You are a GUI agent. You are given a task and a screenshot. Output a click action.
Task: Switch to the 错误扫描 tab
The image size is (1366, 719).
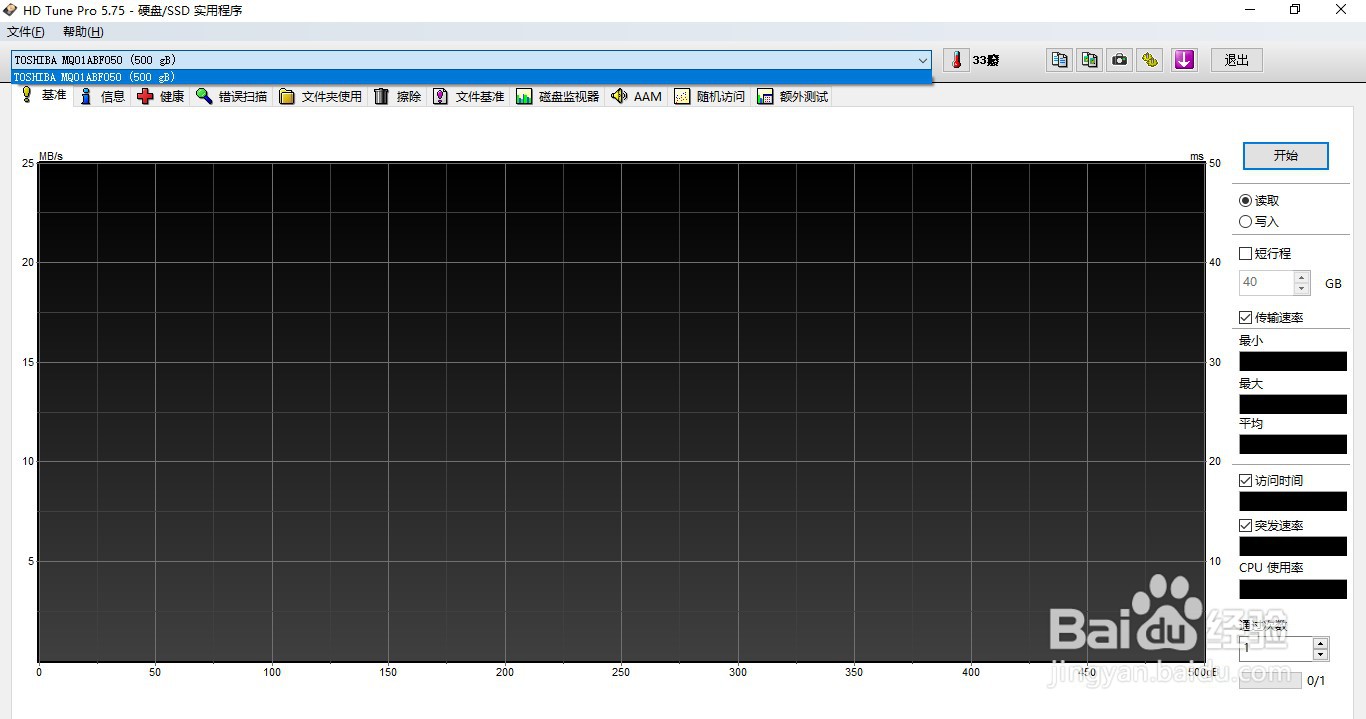232,97
